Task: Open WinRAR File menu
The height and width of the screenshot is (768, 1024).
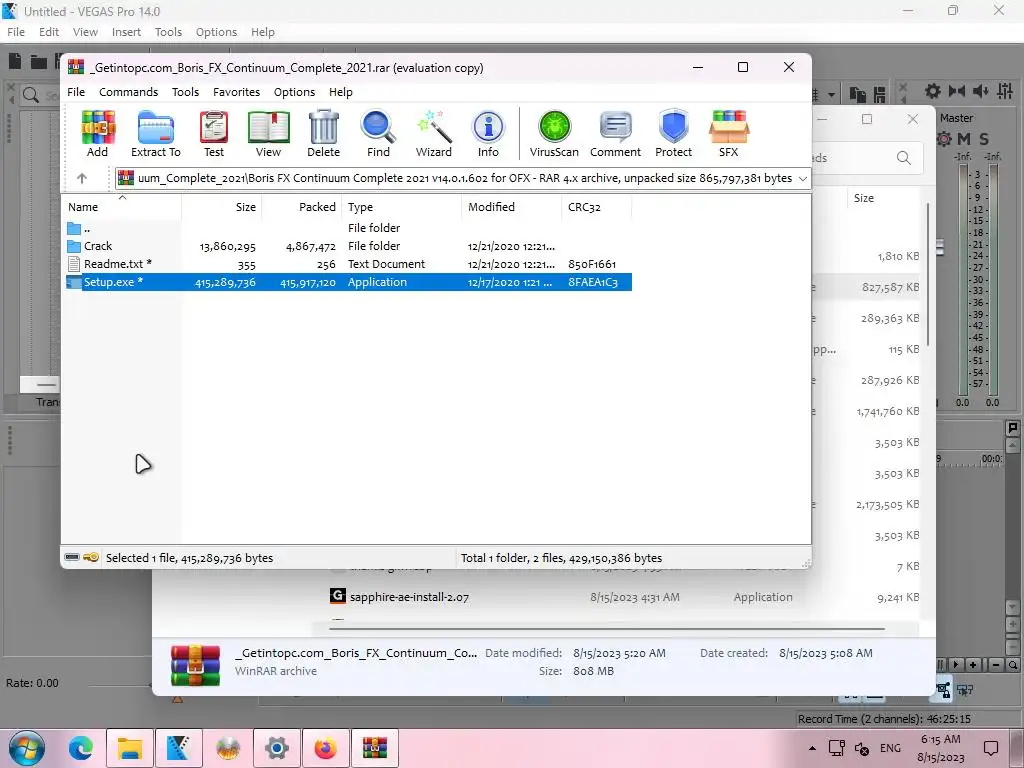Action: (x=76, y=92)
